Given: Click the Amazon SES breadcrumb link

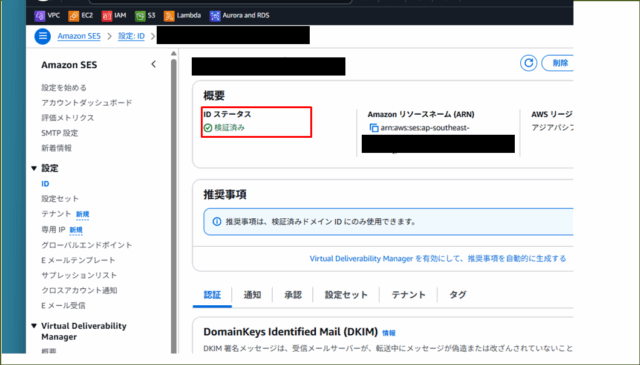Looking at the screenshot, I should (79, 36).
